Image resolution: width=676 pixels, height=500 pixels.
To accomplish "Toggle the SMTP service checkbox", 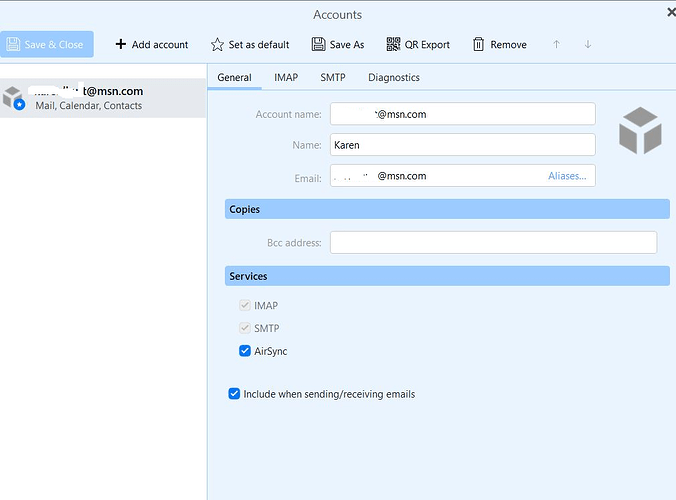I will tap(245, 328).
